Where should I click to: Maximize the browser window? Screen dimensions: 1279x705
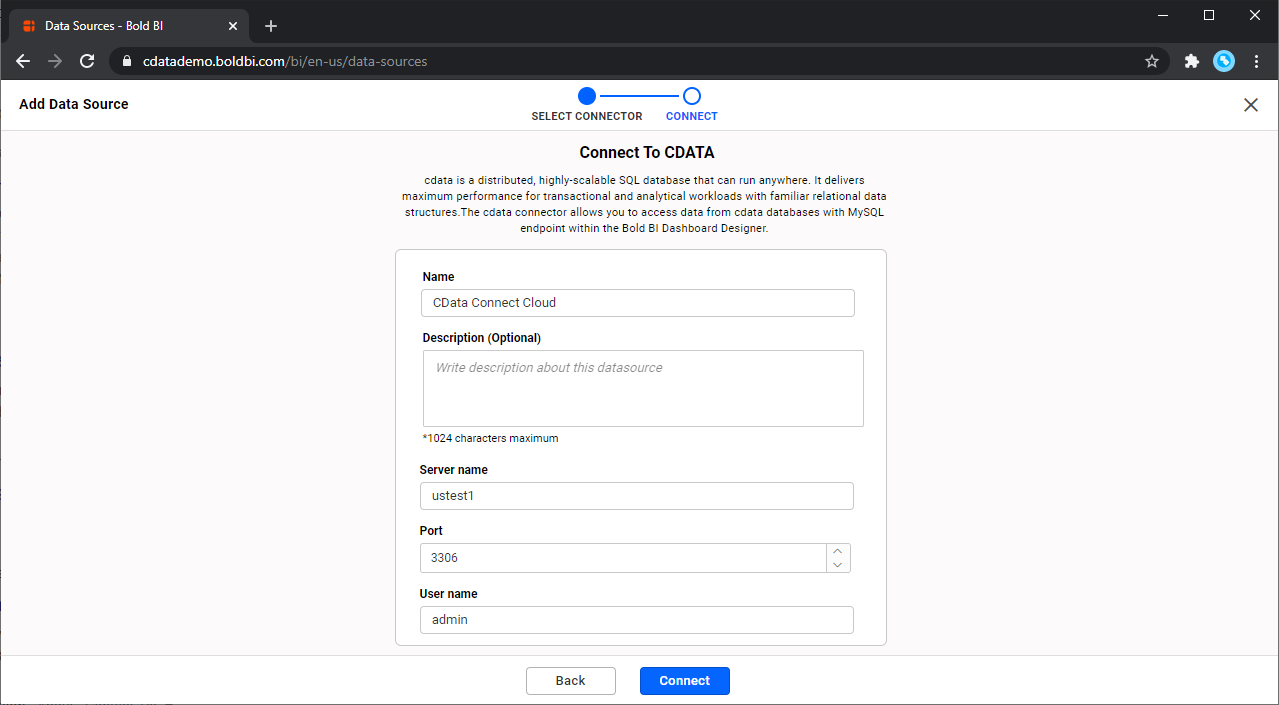pos(1209,15)
